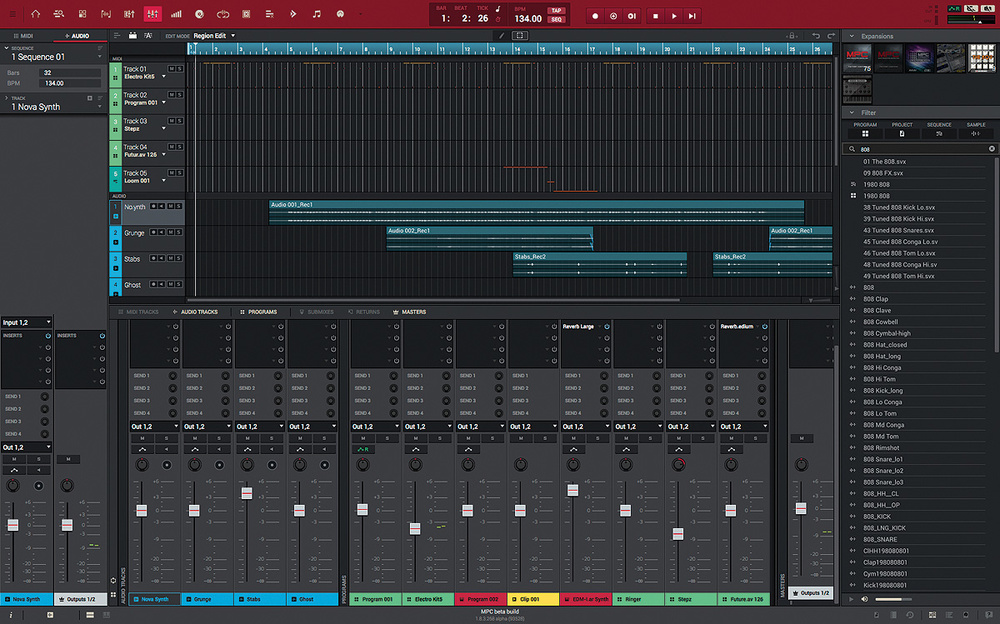Filter browser by Project icon
Image resolution: width=1000 pixels, height=624 pixels.
coord(902,134)
